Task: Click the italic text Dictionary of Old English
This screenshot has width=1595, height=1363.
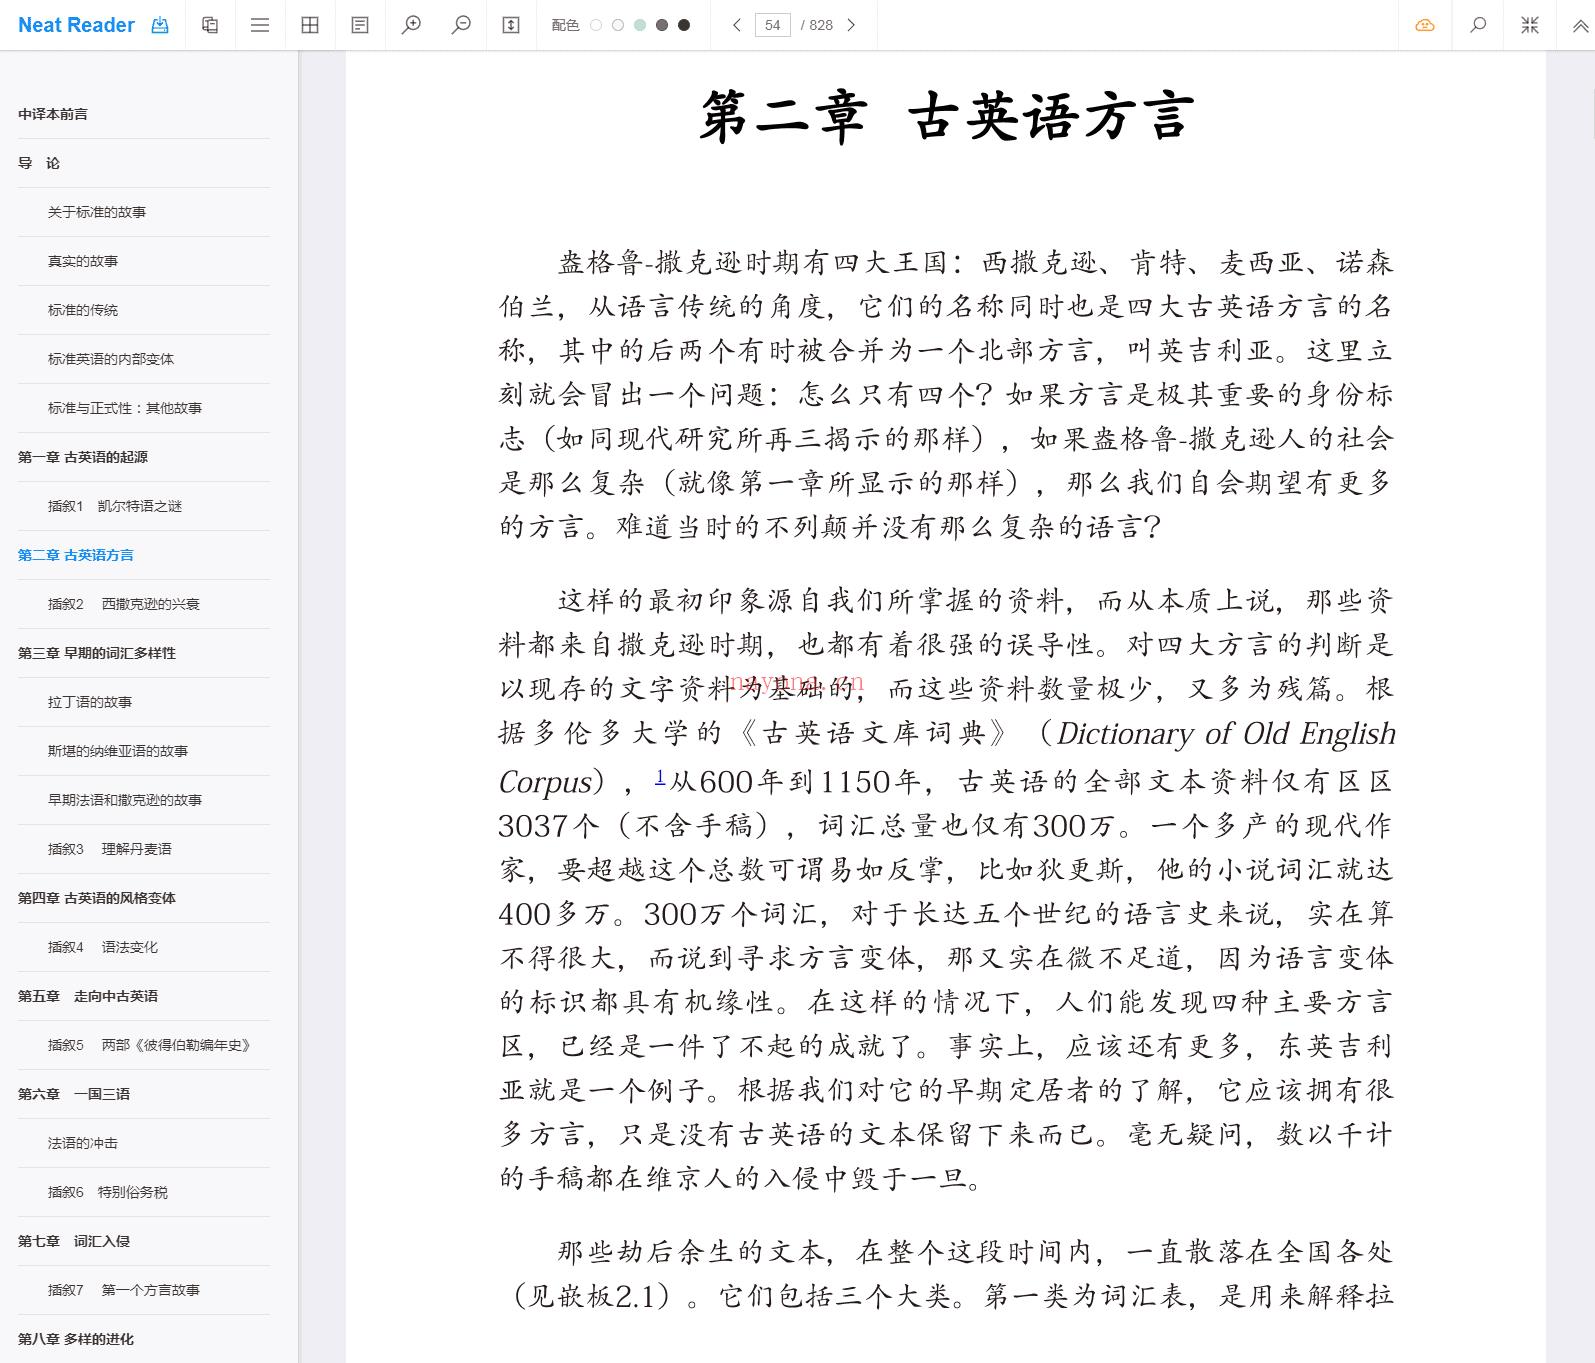Action: [1226, 734]
